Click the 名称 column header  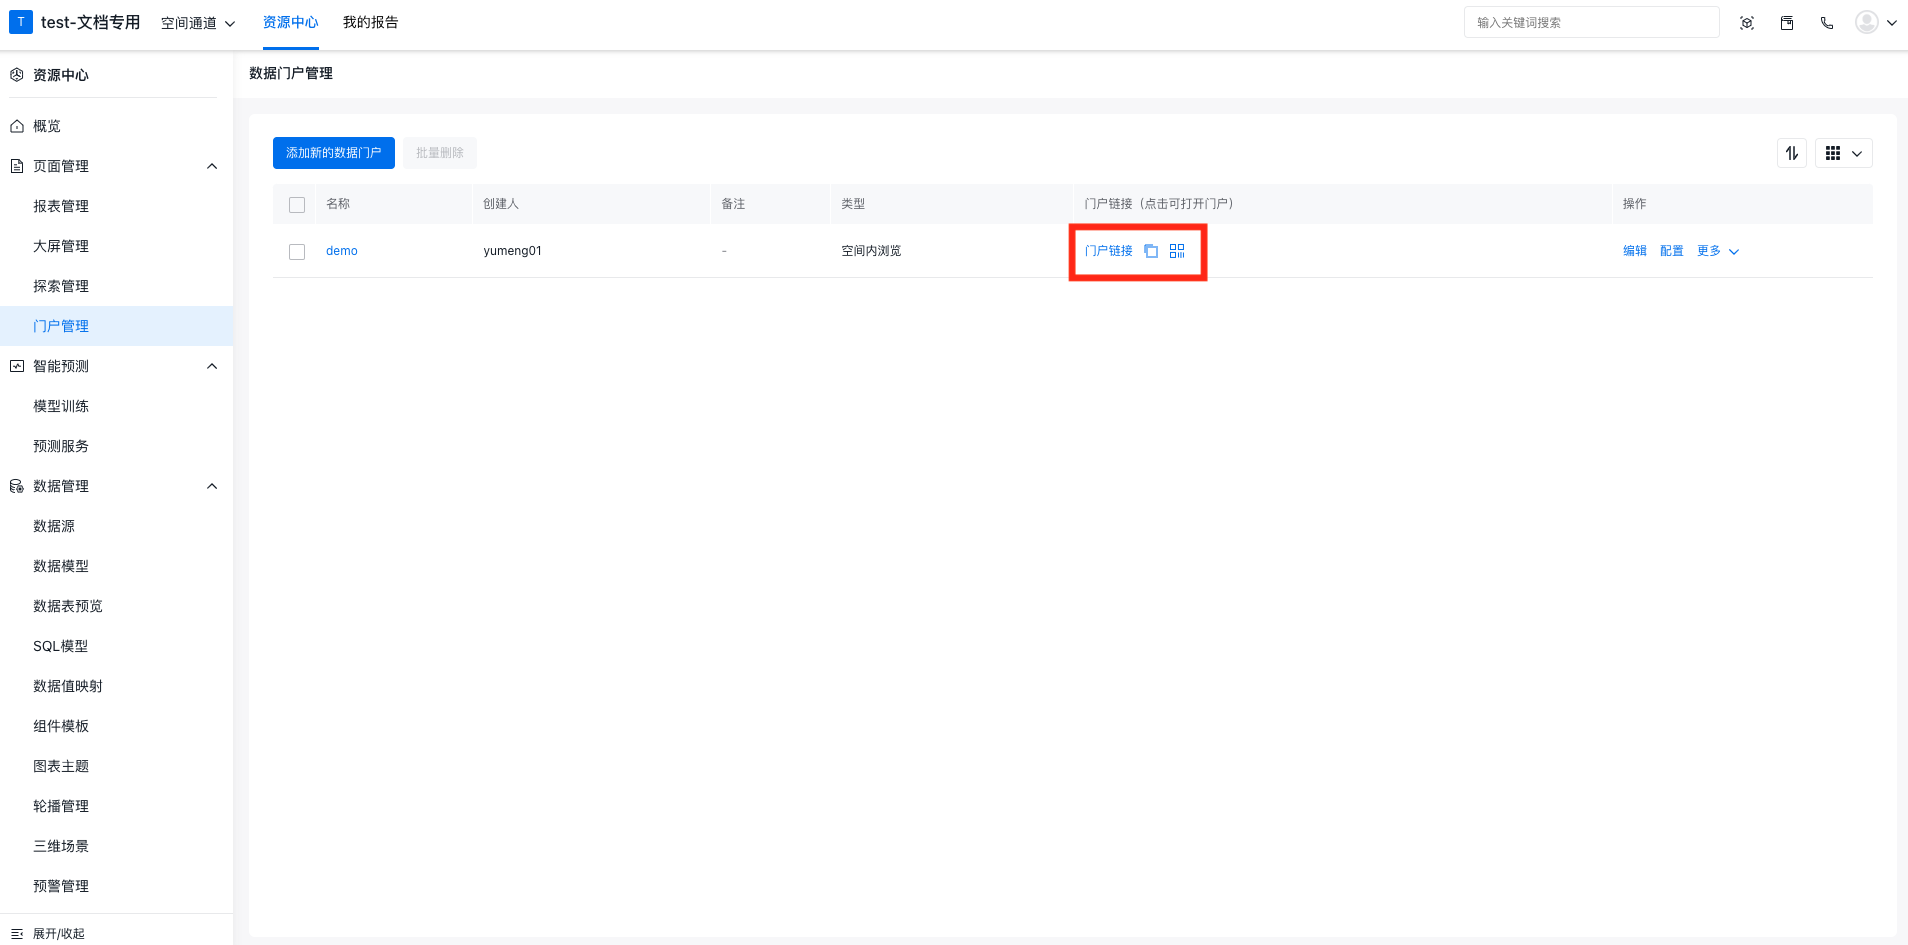coord(338,204)
